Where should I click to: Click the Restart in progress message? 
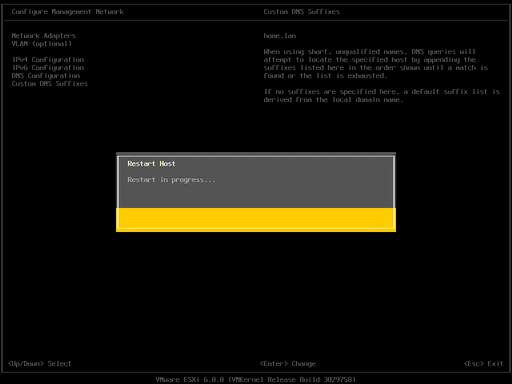coord(171,180)
